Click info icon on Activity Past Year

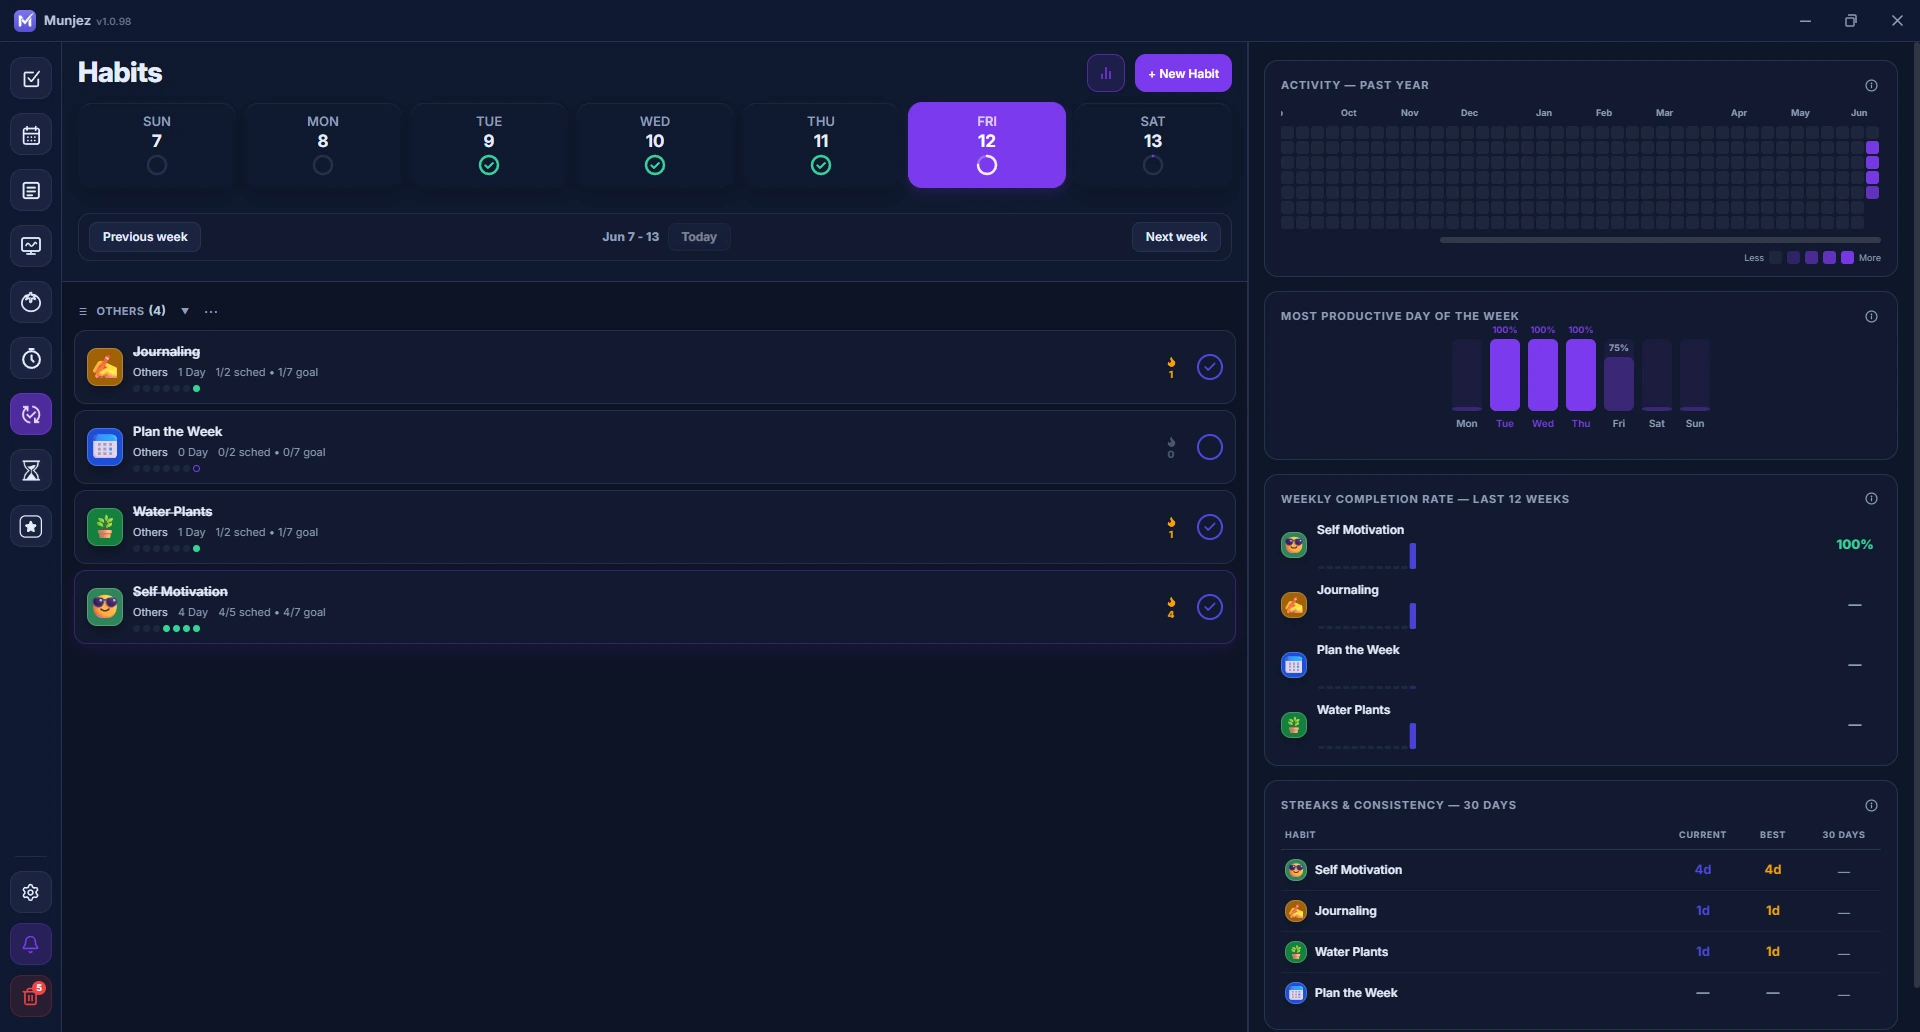[1871, 85]
